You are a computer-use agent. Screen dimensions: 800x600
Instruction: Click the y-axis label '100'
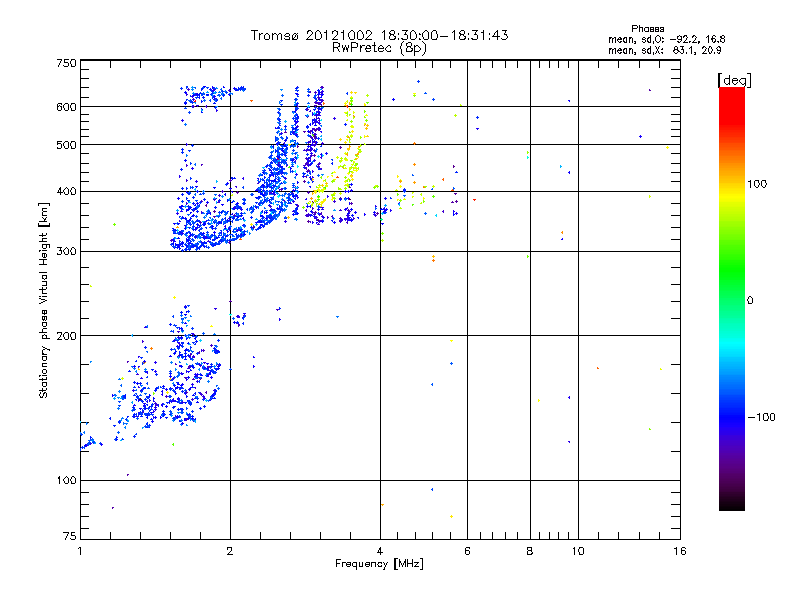[66, 481]
